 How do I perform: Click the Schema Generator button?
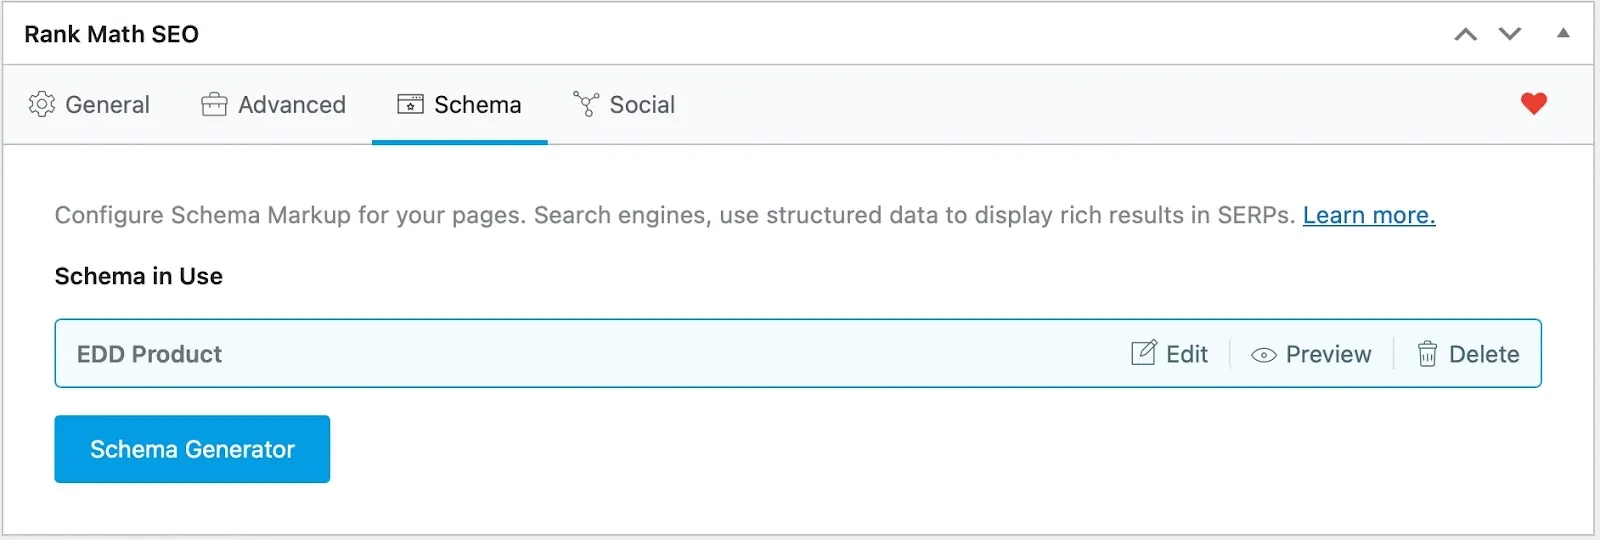tap(192, 449)
